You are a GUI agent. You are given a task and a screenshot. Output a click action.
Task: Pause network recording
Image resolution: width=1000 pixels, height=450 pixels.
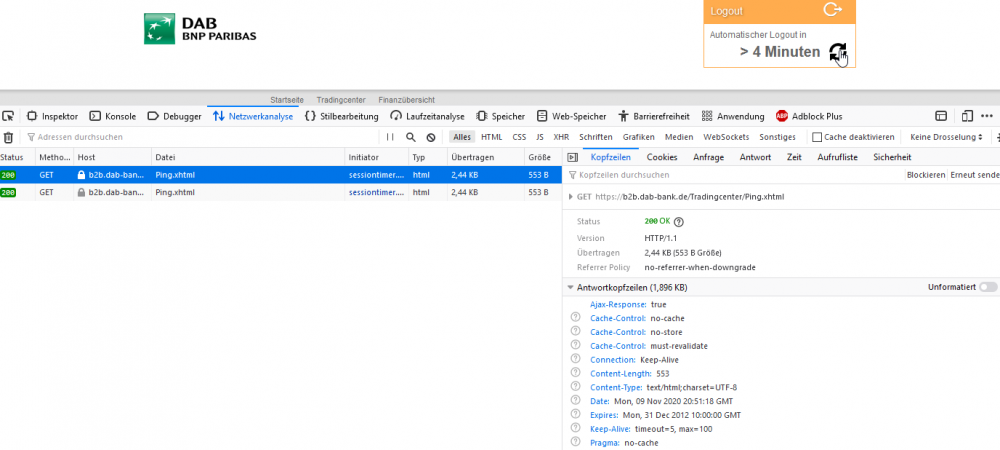tap(390, 137)
